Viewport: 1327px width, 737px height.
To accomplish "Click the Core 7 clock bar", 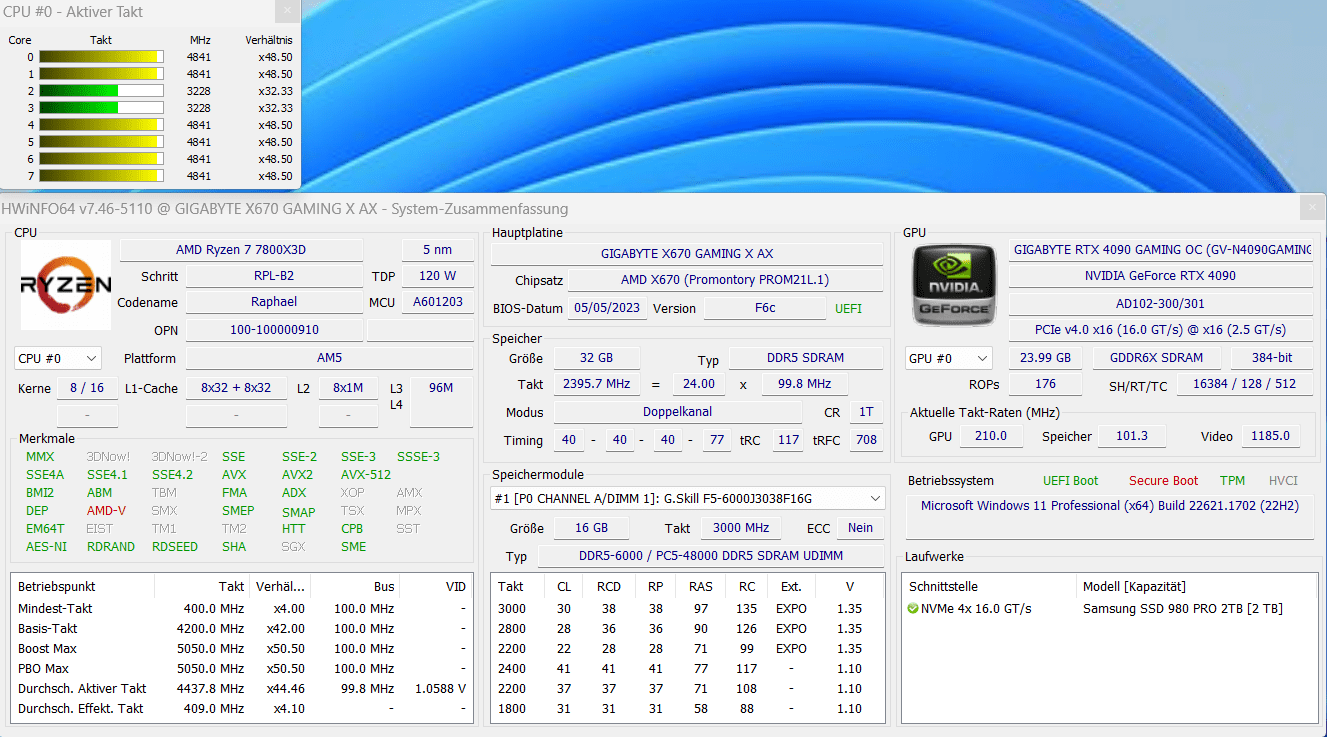I will [101, 176].
